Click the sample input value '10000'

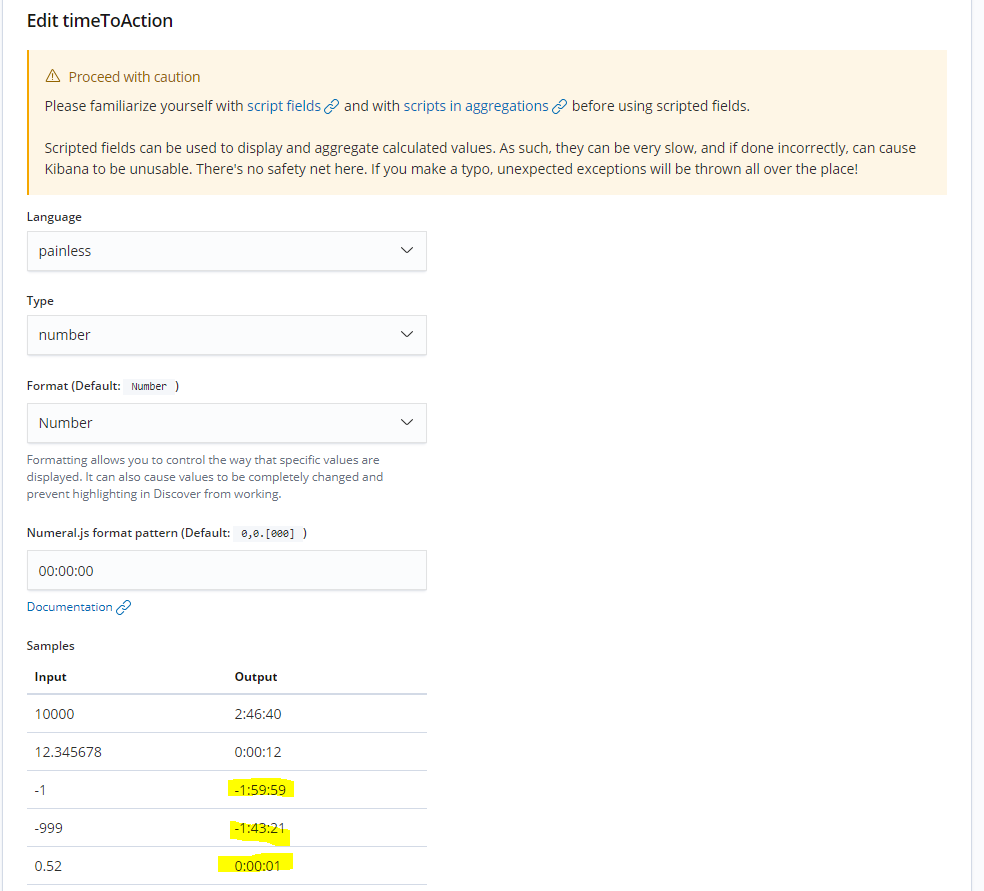pos(54,713)
